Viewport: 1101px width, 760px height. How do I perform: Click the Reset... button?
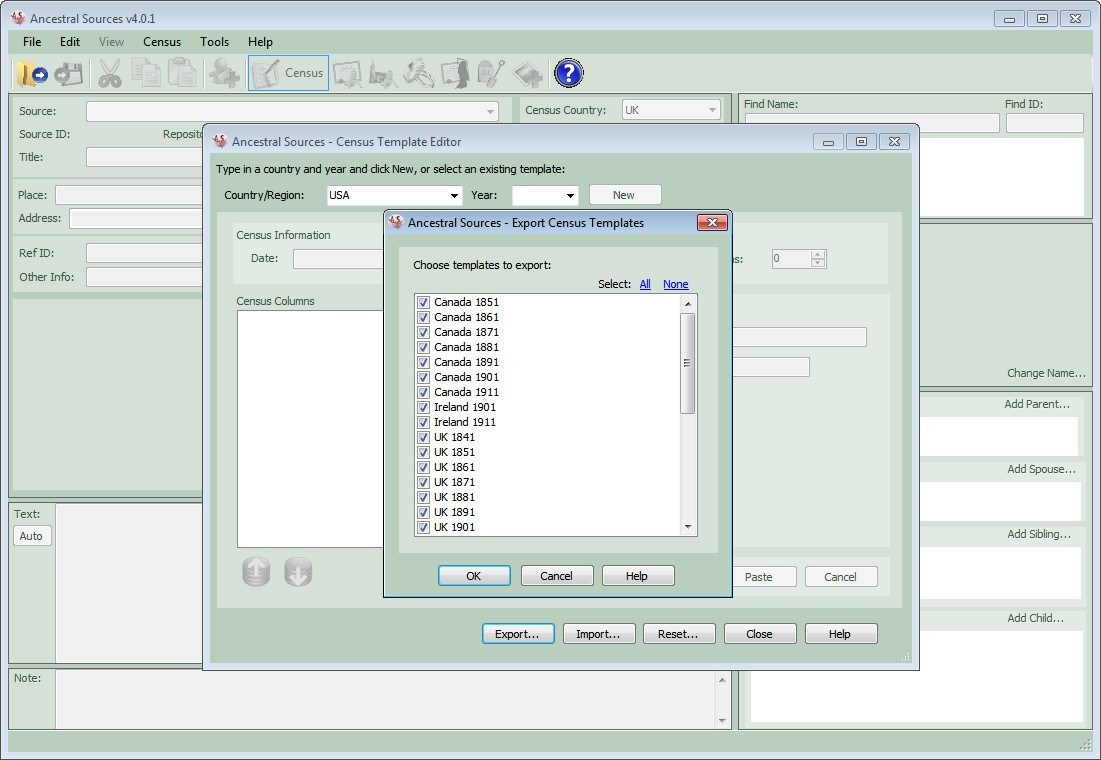point(679,634)
